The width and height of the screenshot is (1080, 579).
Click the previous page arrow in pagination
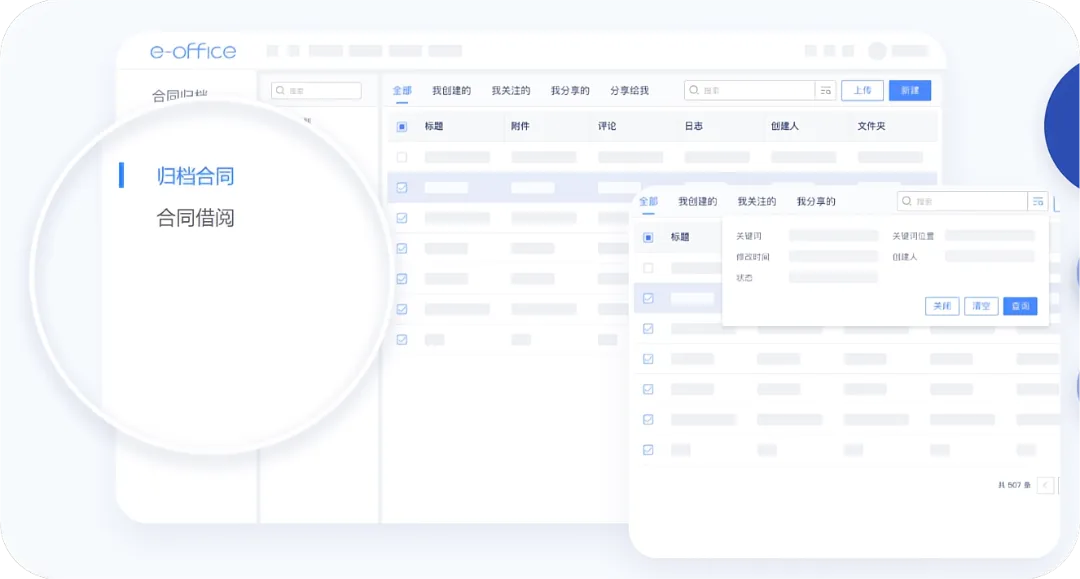(x=1045, y=485)
